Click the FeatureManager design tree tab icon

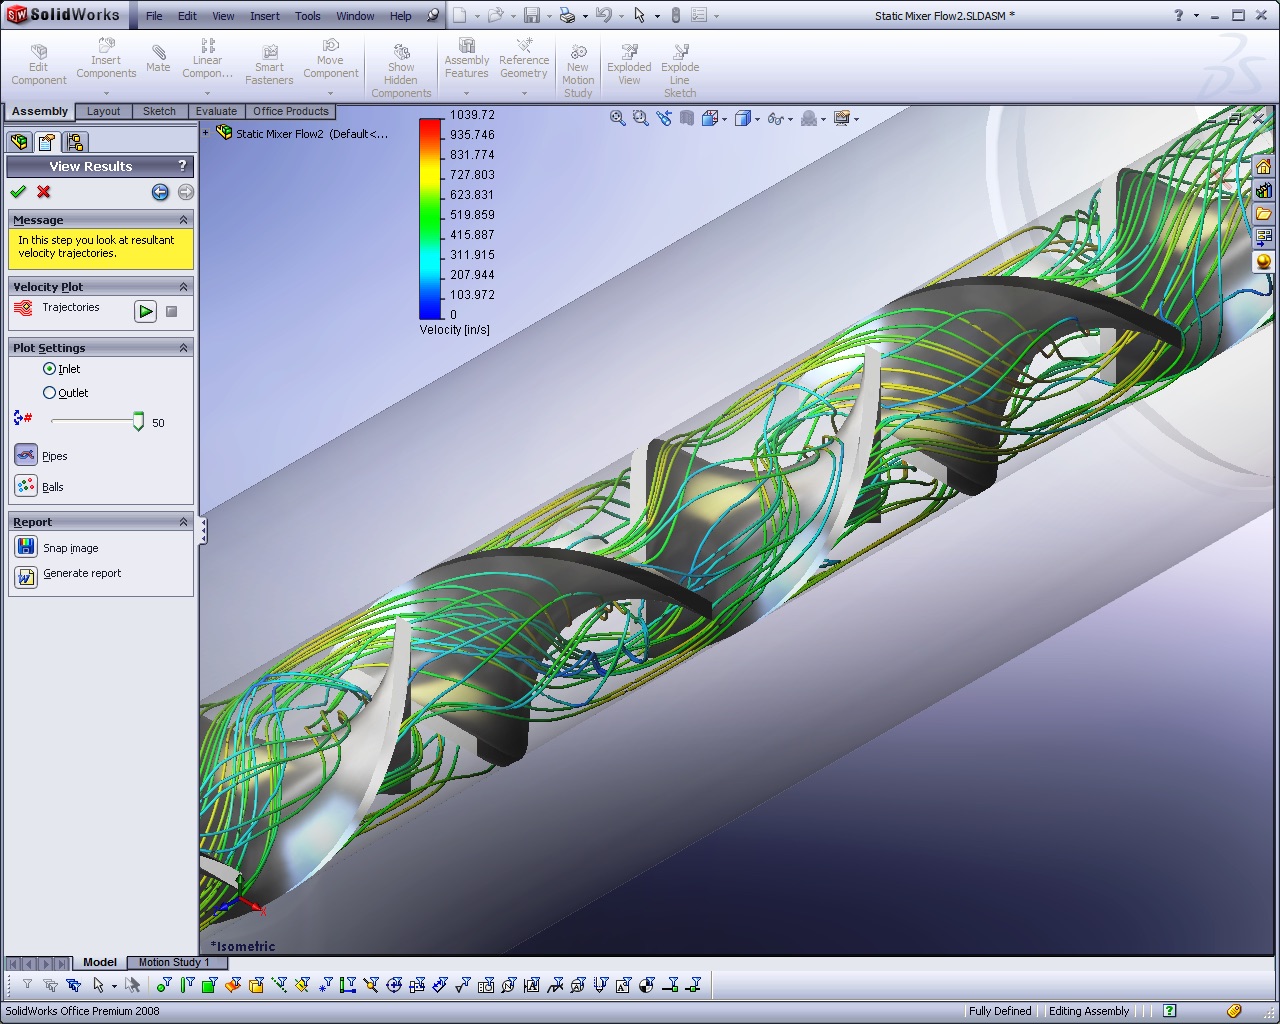click(19, 142)
